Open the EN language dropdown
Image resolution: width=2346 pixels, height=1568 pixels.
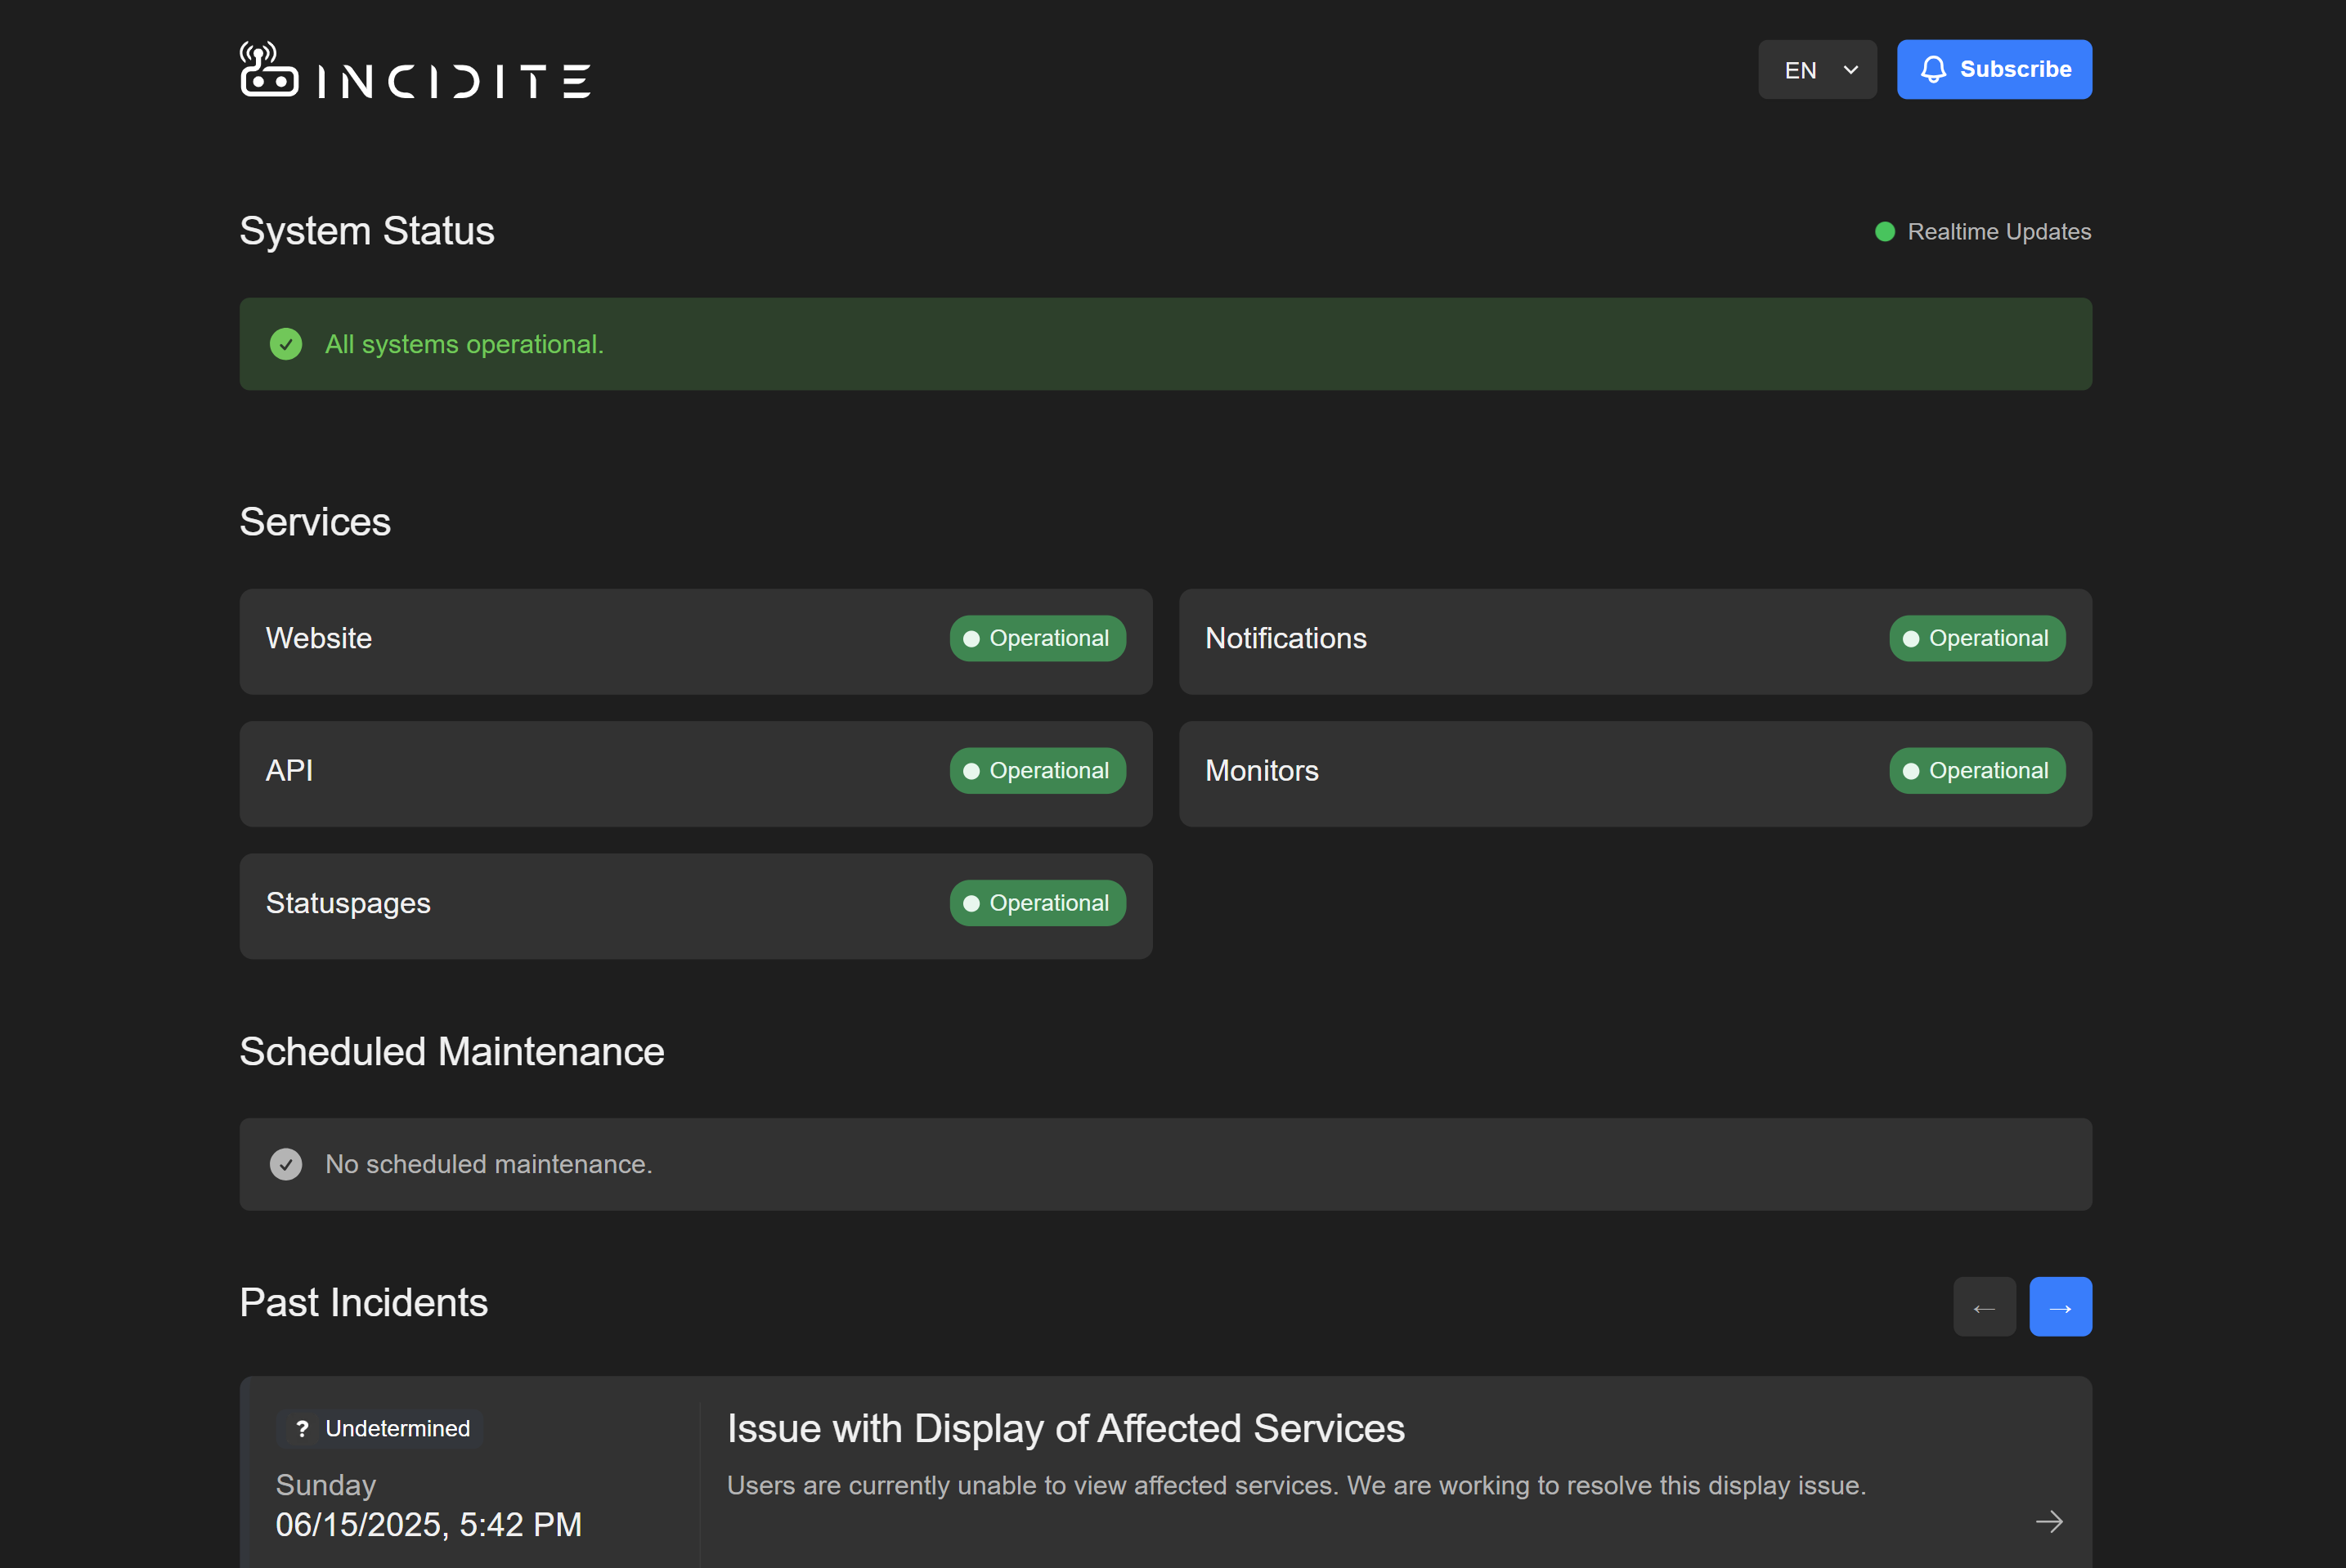[1817, 69]
